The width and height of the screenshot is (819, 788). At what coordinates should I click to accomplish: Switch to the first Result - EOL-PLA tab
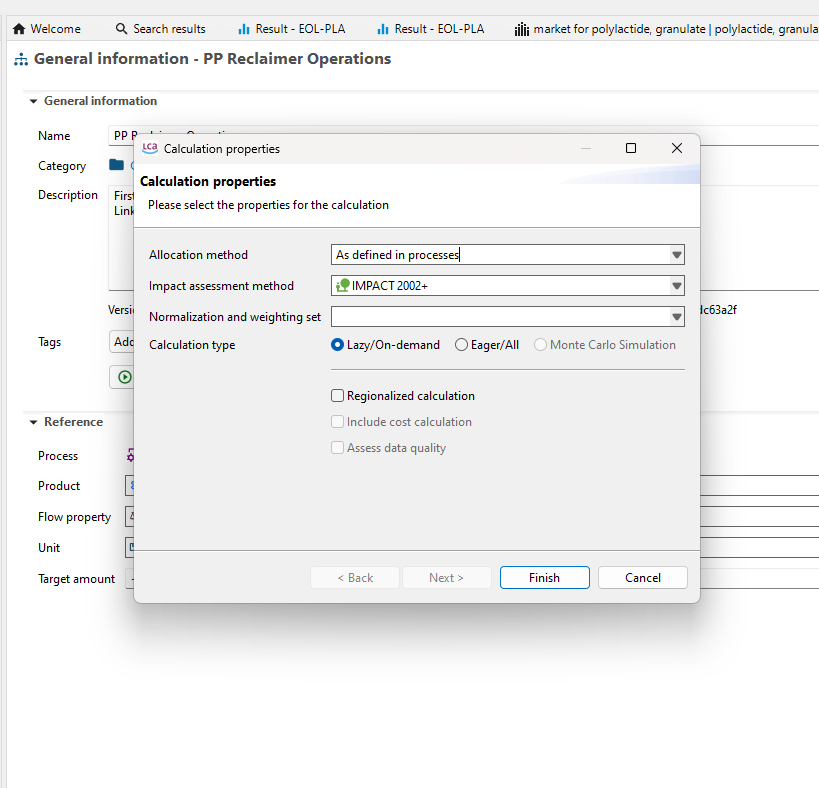pyautogui.click(x=291, y=29)
